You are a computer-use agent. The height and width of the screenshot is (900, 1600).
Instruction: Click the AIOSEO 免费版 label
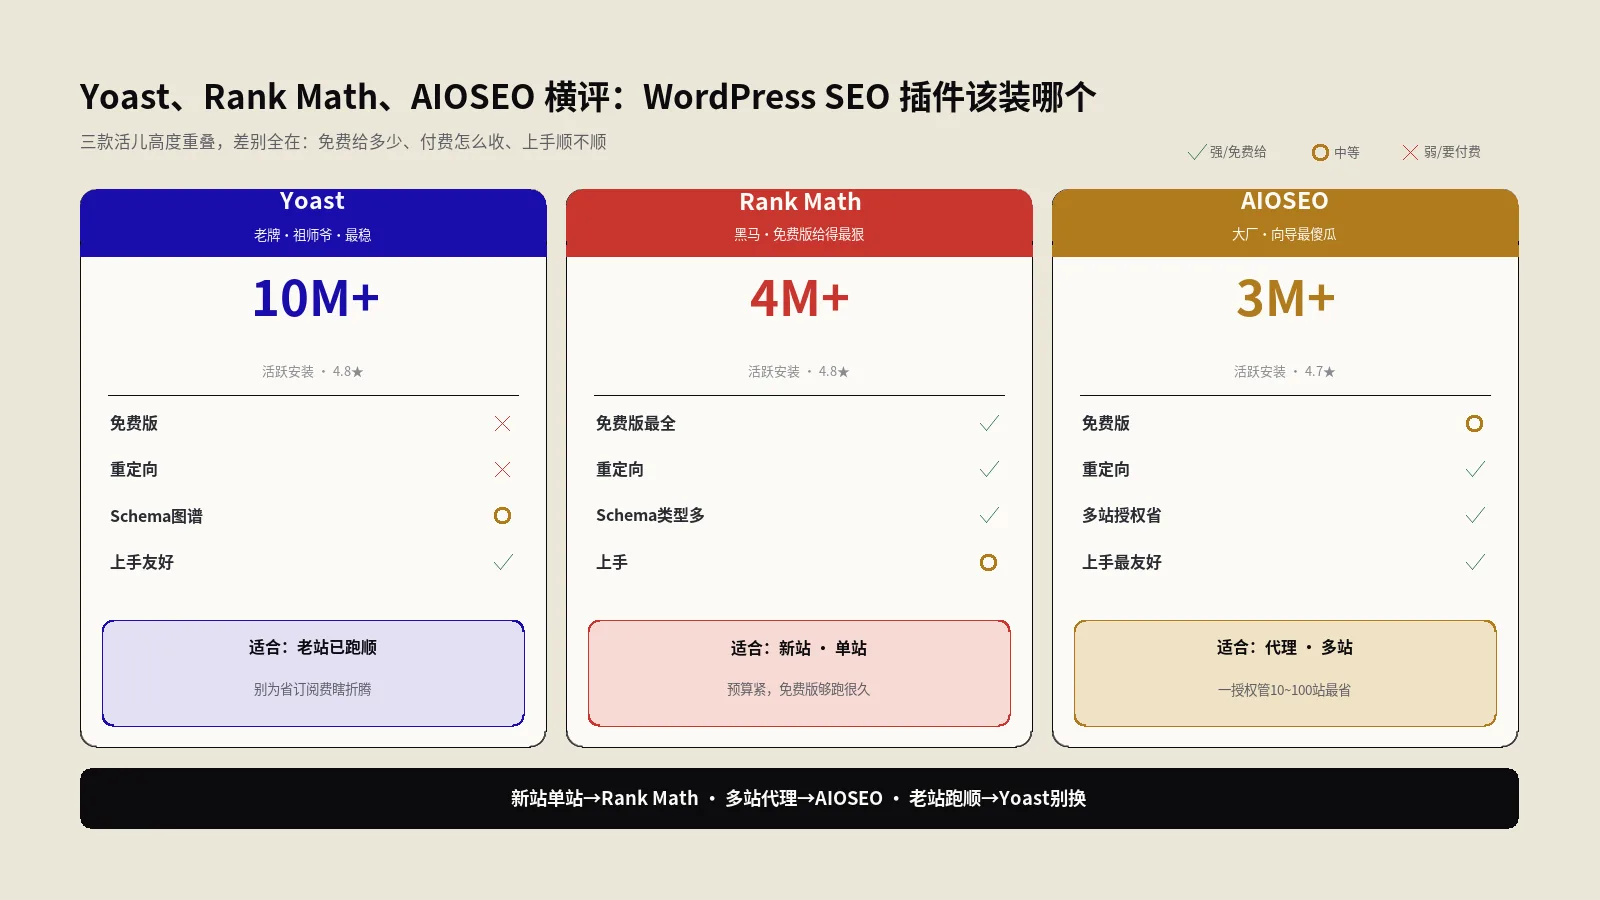(1106, 424)
